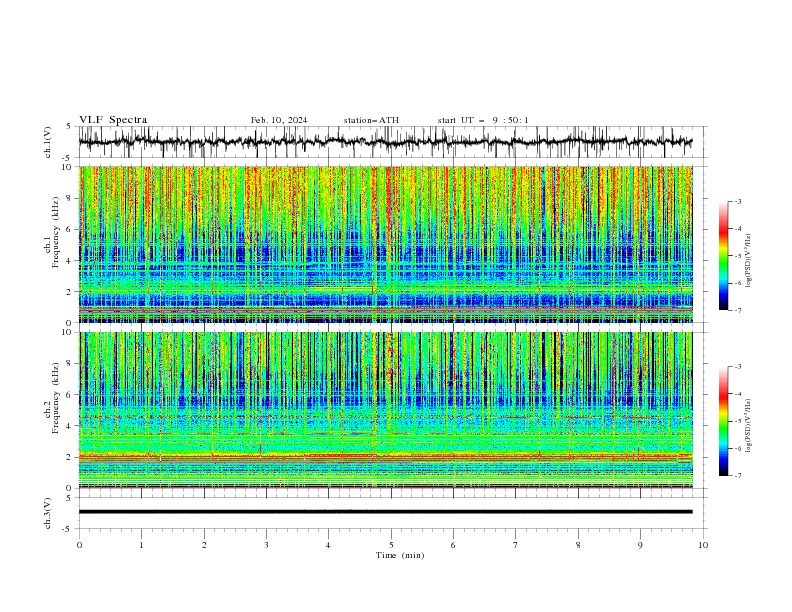Click the 'Time (min)' axis label
792x612 pixels.
click(400, 555)
